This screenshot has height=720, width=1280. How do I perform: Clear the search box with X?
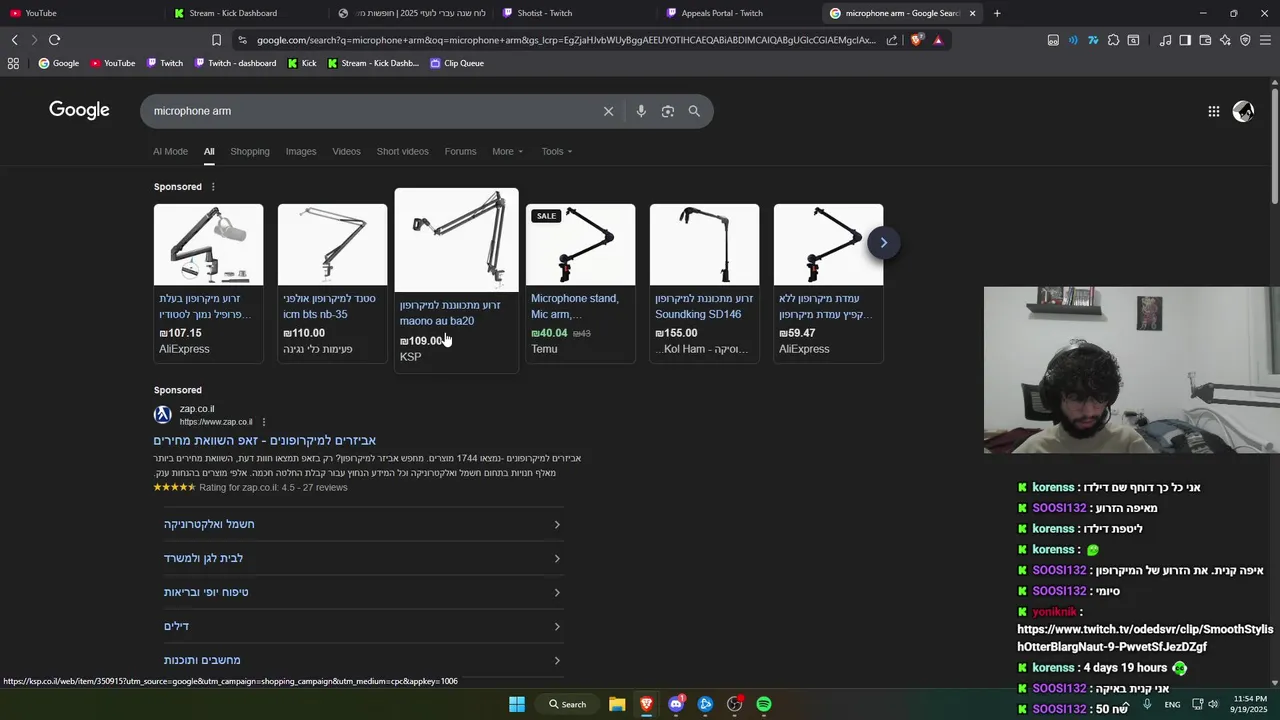[608, 111]
